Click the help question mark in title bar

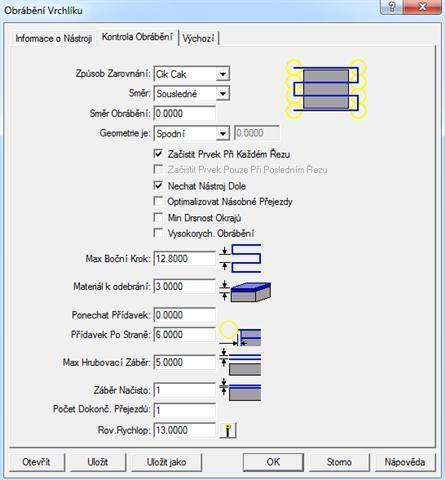392,7
